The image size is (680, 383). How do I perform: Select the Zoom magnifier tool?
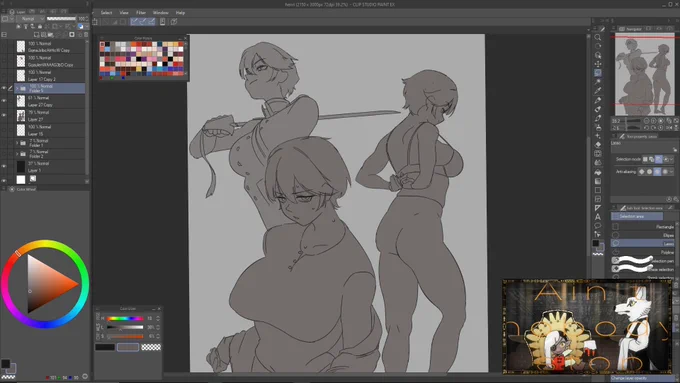point(598,38)
